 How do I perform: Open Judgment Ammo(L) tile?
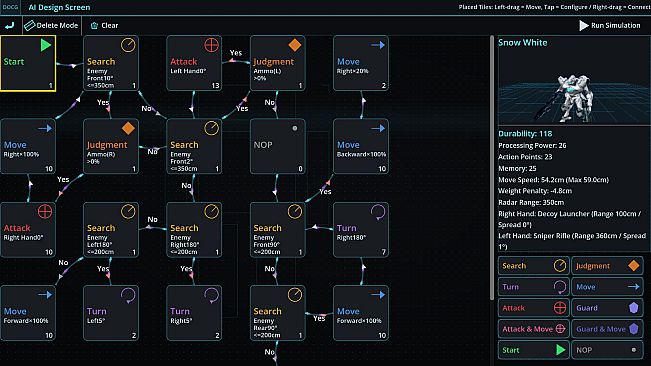[278, 63]
